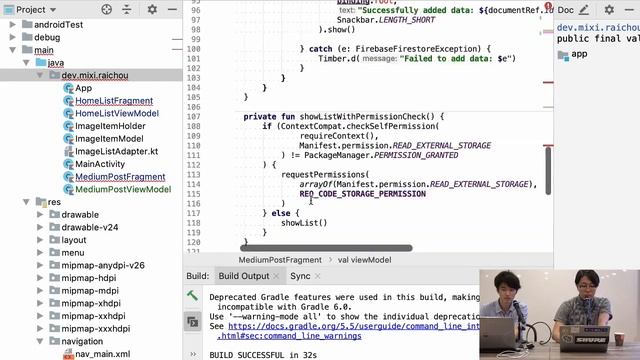The image size is (640, 360).
Task: Open MainActivity class
Action: click(x=100, y=164)
